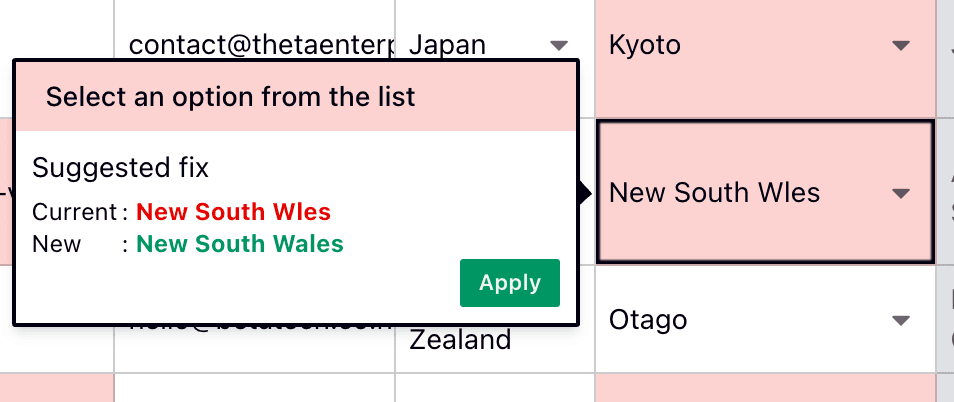Image resolution: width=954 pixels, height=402 pixels.
Task: Select the Kyoto cell text
Action: [x=645, y=45]
